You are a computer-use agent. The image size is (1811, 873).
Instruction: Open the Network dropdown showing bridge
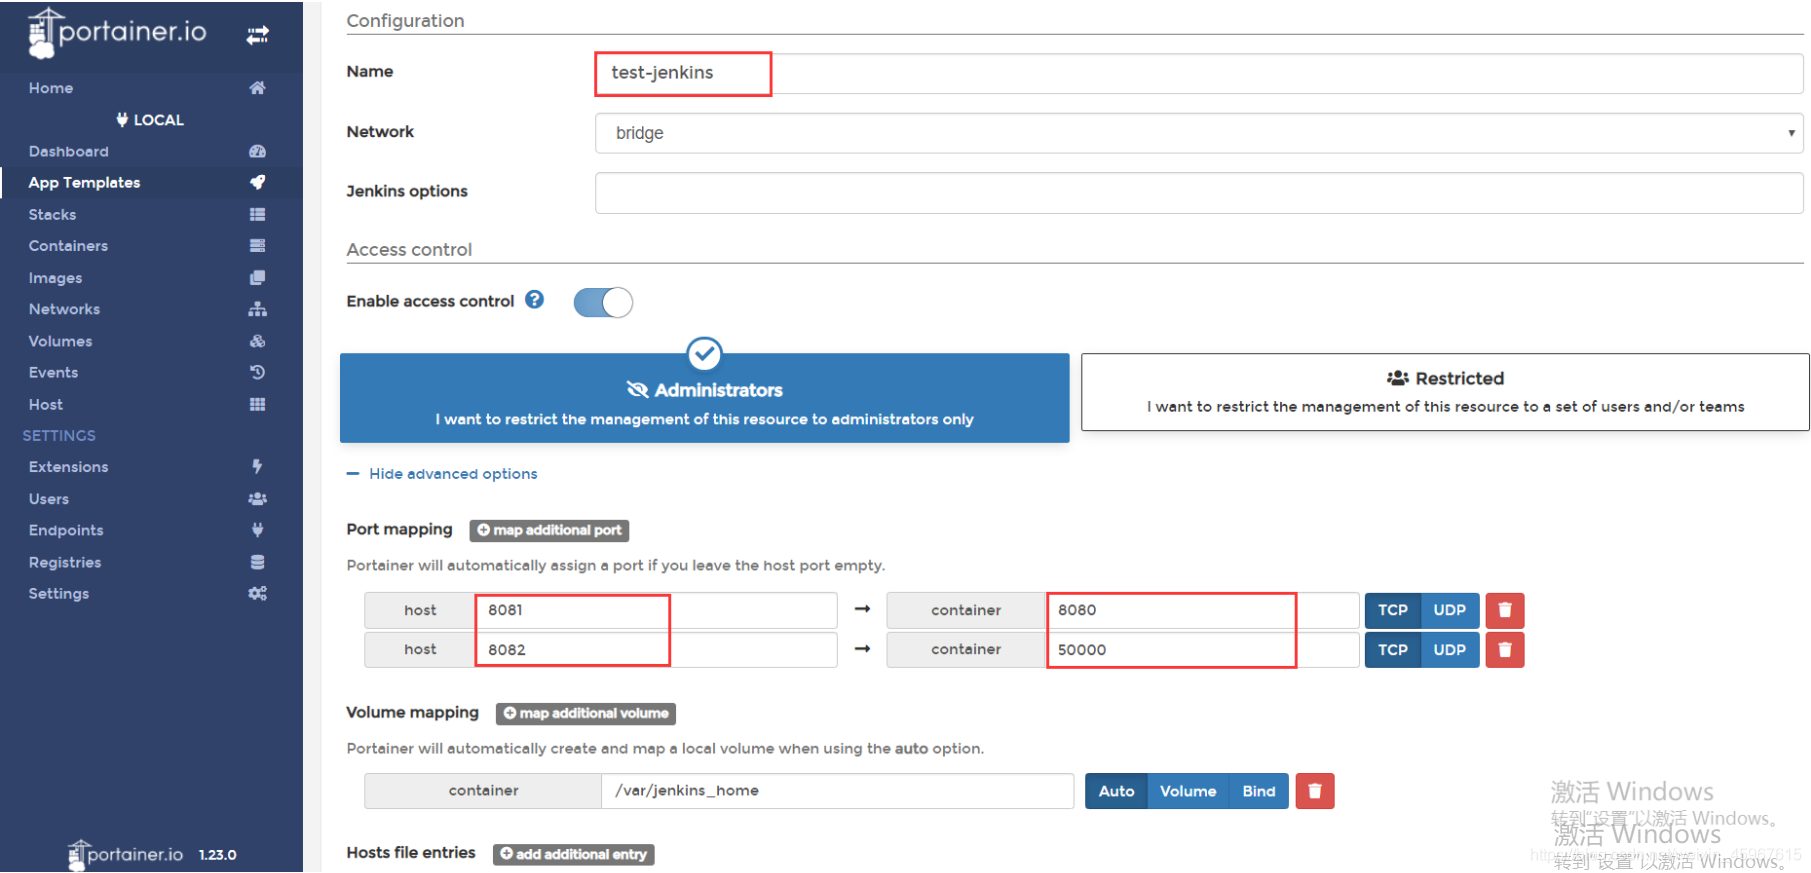tap(1199, 133)
